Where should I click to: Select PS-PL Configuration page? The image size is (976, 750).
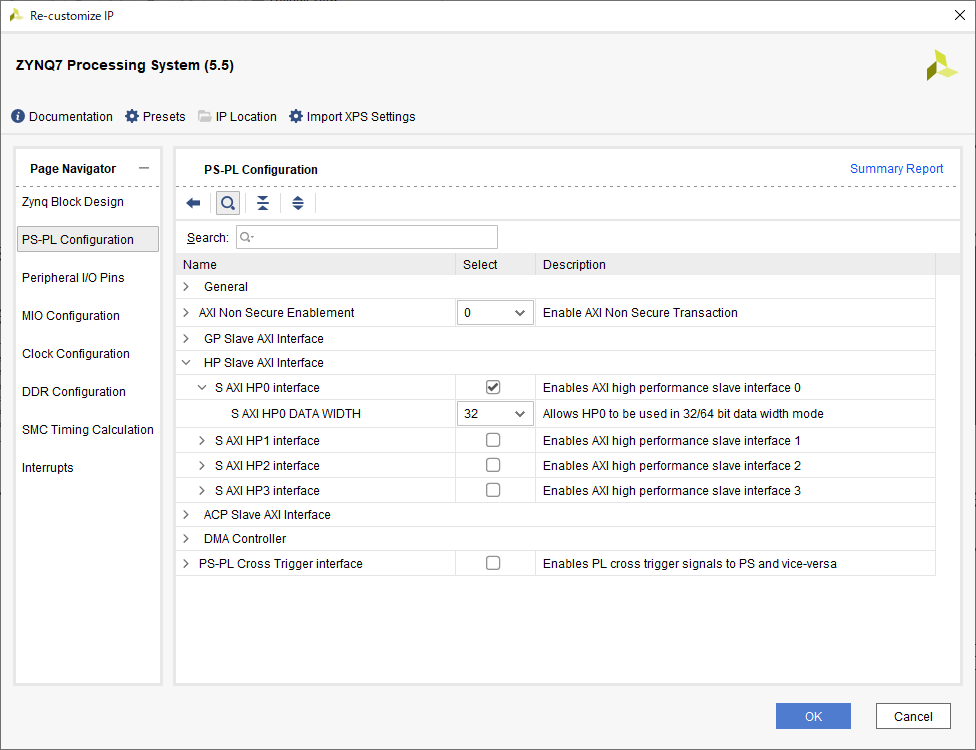pyautogui.click(x=88, y=239)
